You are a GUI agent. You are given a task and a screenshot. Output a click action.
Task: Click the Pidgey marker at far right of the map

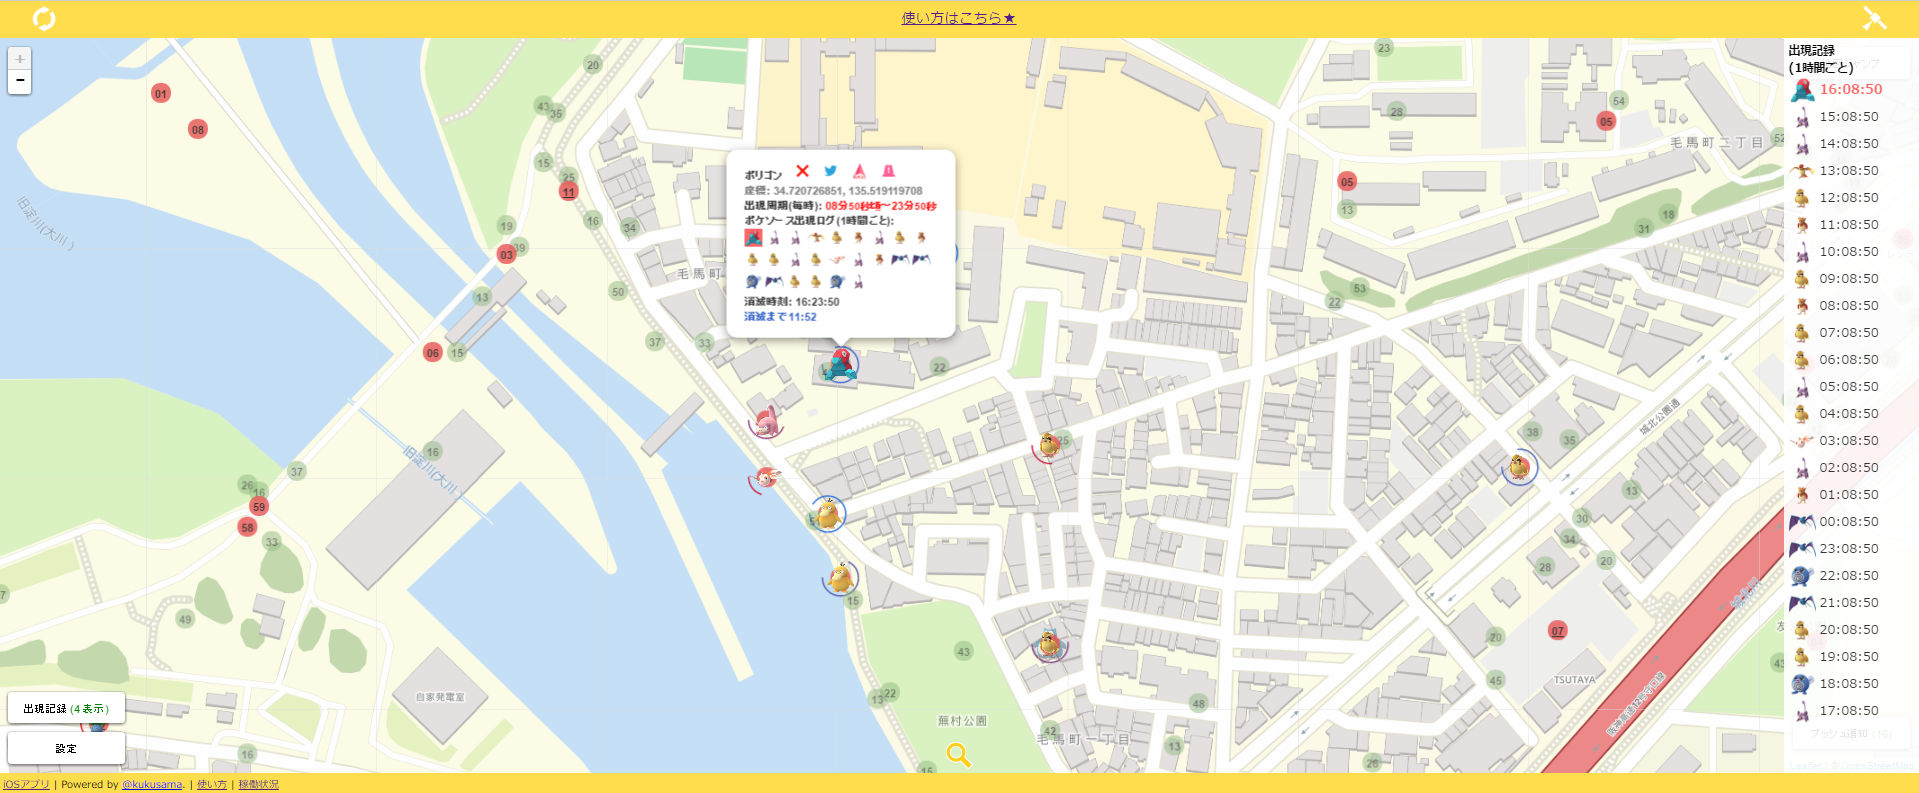[1519, 466]
